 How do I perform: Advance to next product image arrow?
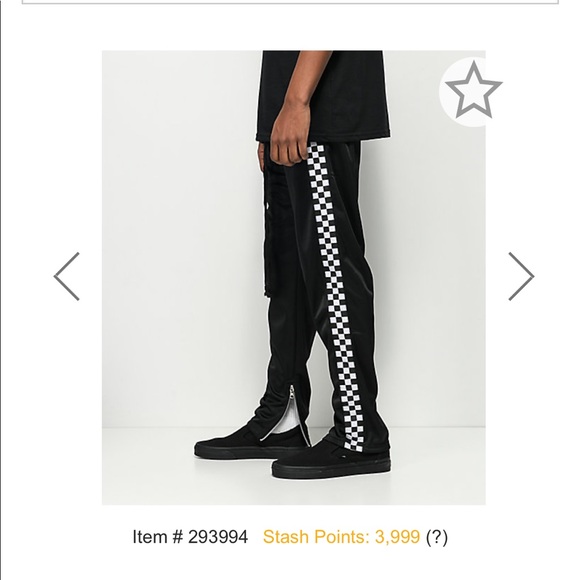(x=521, y=276)
